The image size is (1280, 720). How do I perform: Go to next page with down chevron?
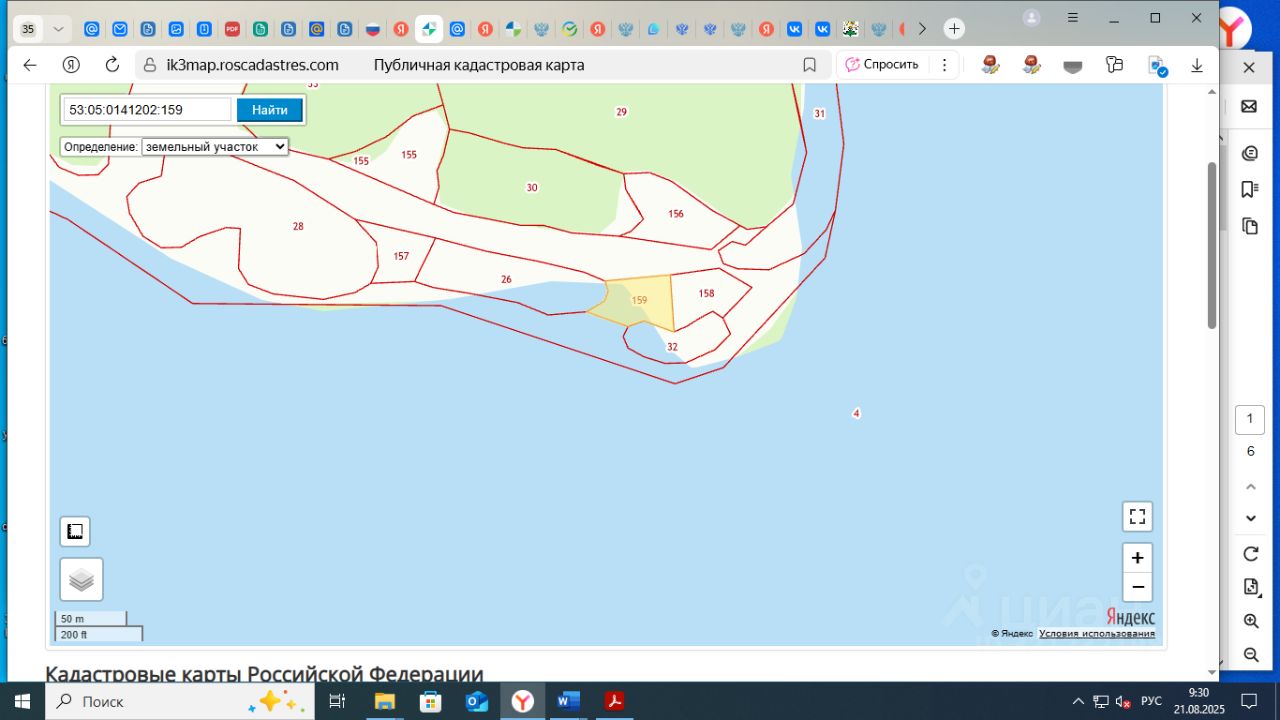[x=1250, y=518]
